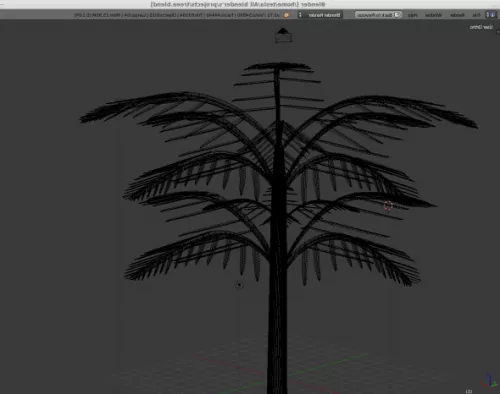This screenshot has height=394, width=500.
Task: Open the editor type selector icon
Action: click(x=492, y=15)
